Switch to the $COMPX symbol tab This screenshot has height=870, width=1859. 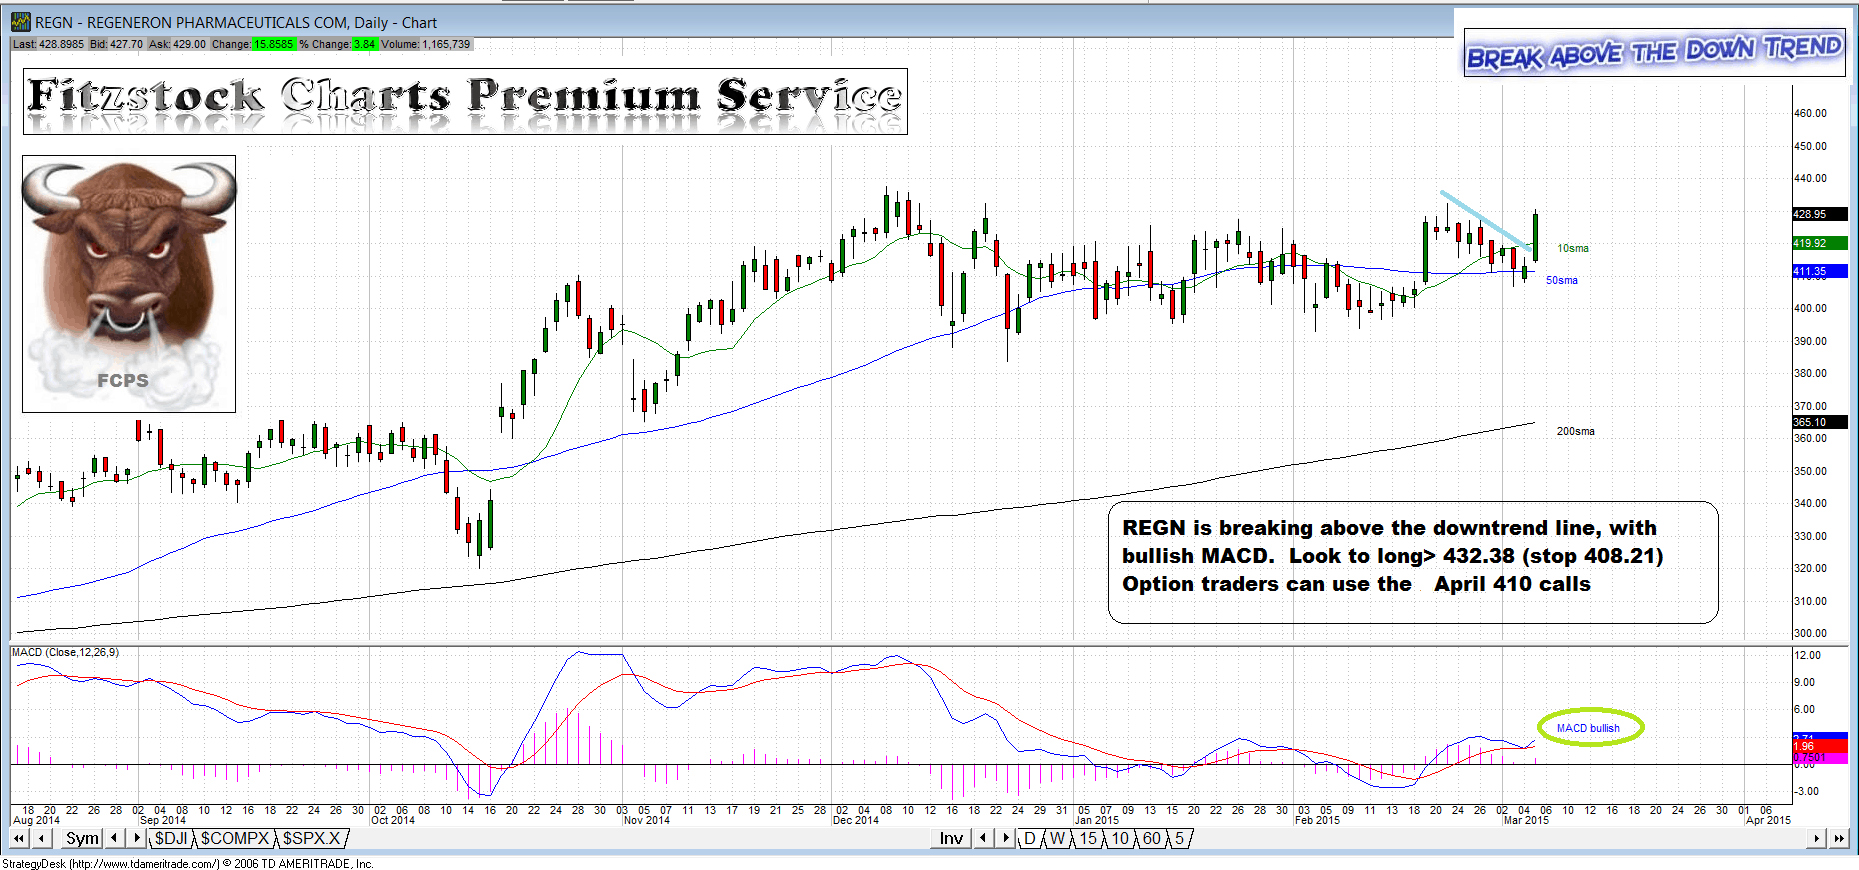pyautogui.click(x=235, y=838)
